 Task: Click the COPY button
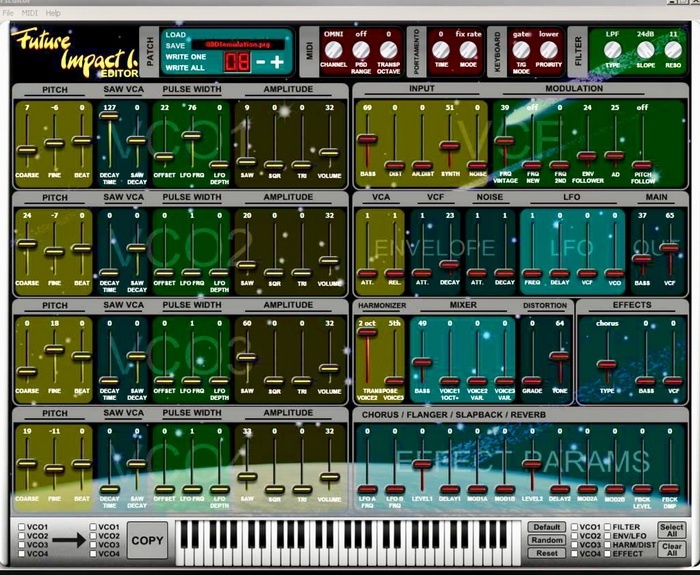pyautogui.click(x=147, y=540)
